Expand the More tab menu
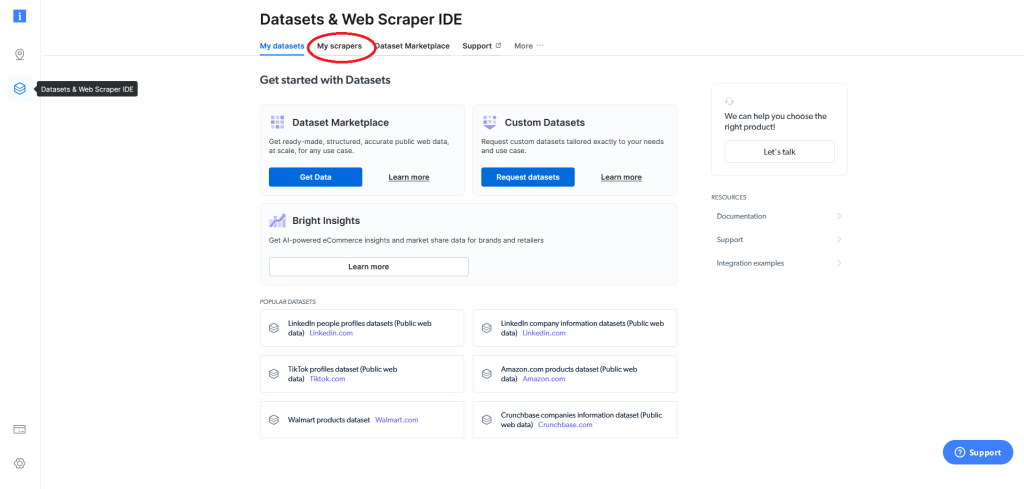Viewport: 1024px width, 489px height. pyautogui.click(x=528, y=46)
